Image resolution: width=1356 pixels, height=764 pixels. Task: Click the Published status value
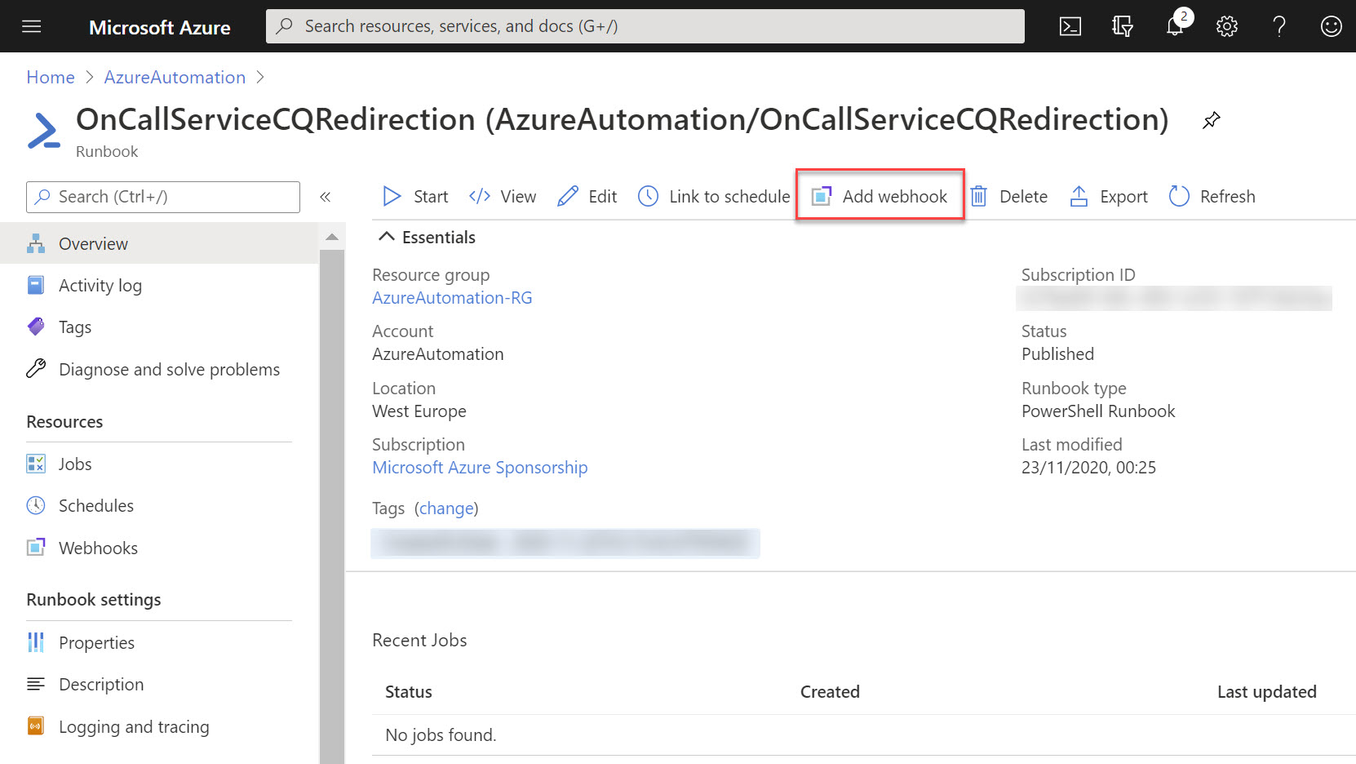(x=1058, y=354)
